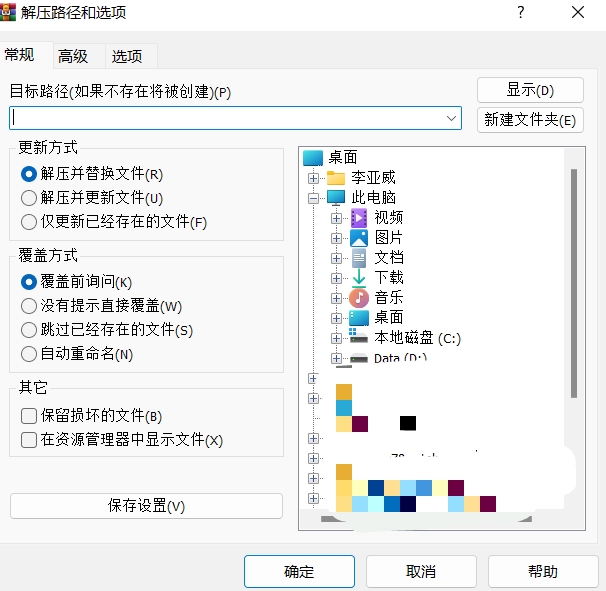
Task: Click the 李亚威 folder icon
Action: click(336, 178)
